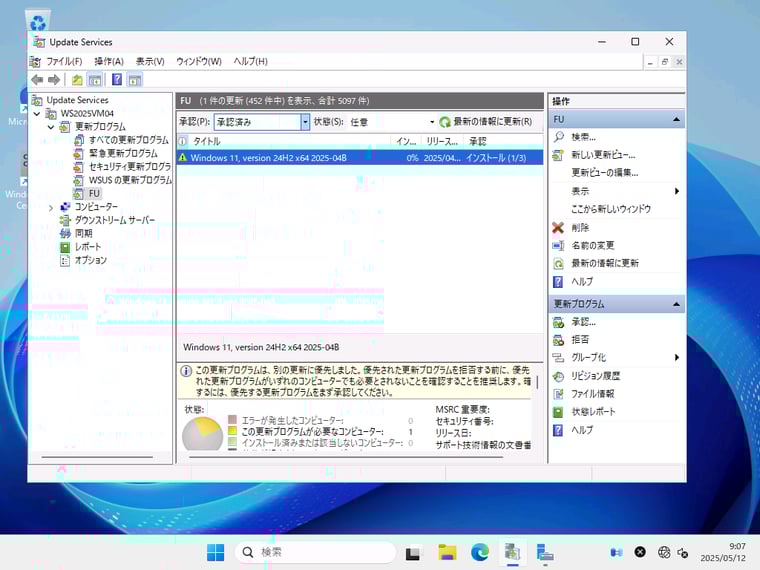Image resolution: width=760 pixels, height=570 pixels.
Task: Open the taskbar clock showing 9:07
Action: pyautogui.click(x=723, y=552)
